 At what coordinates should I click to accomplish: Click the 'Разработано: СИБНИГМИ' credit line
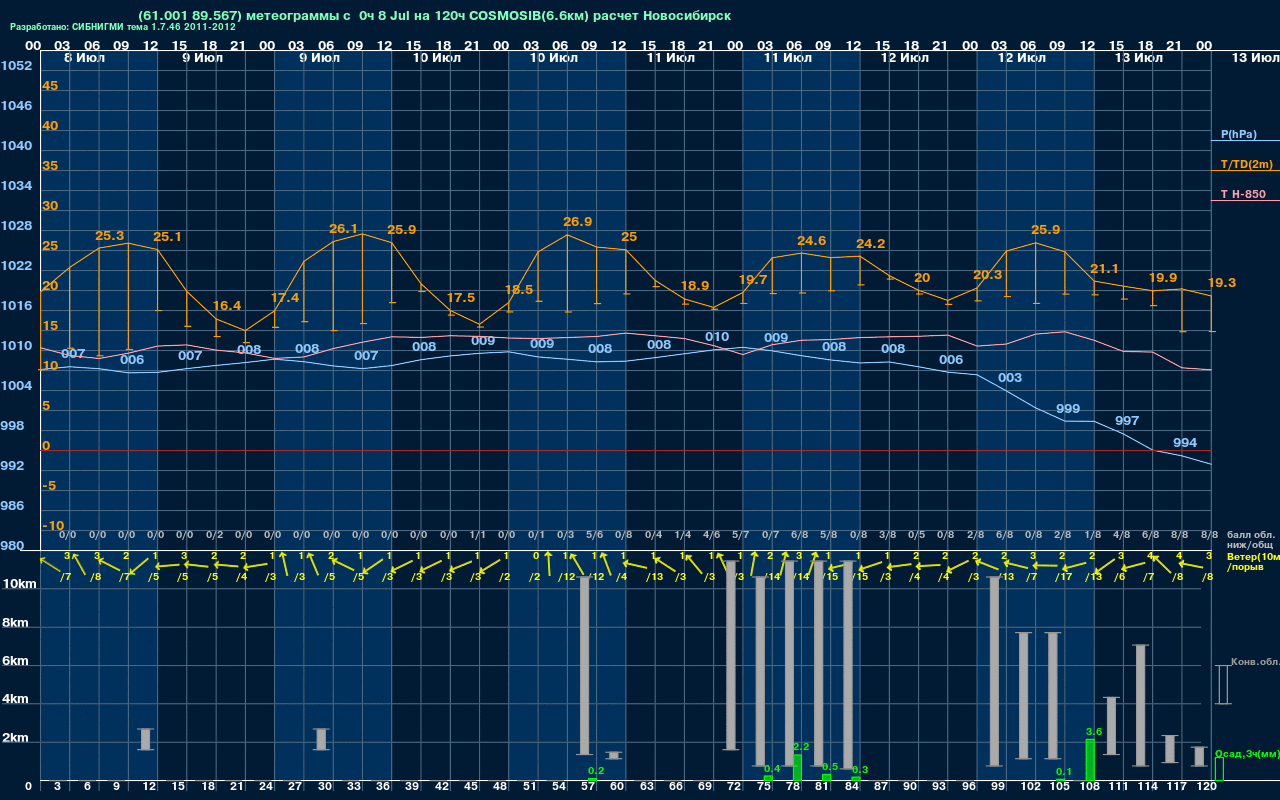click(123, 27)
